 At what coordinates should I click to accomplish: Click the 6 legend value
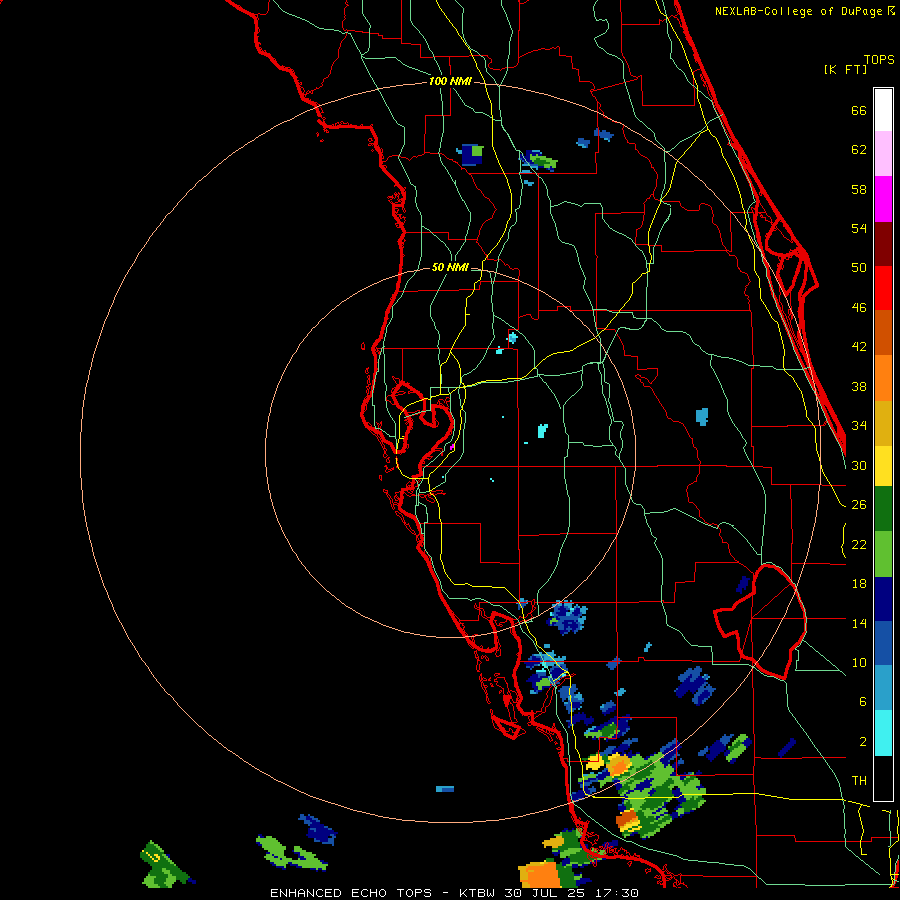[x=863, y=701]
